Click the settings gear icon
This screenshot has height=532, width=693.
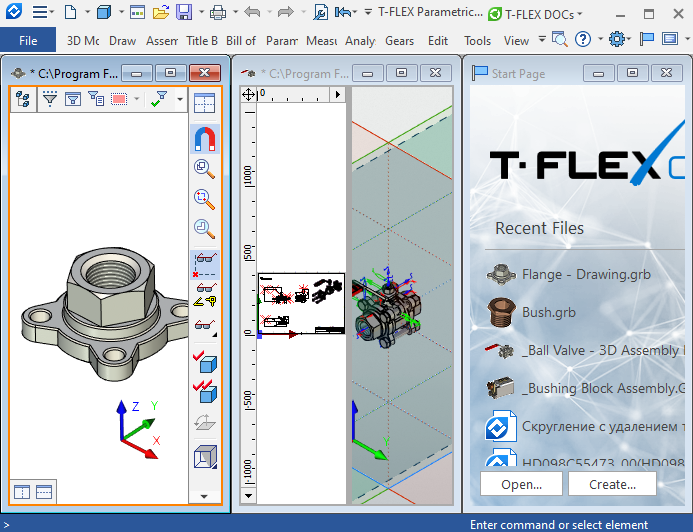[617, 40]
